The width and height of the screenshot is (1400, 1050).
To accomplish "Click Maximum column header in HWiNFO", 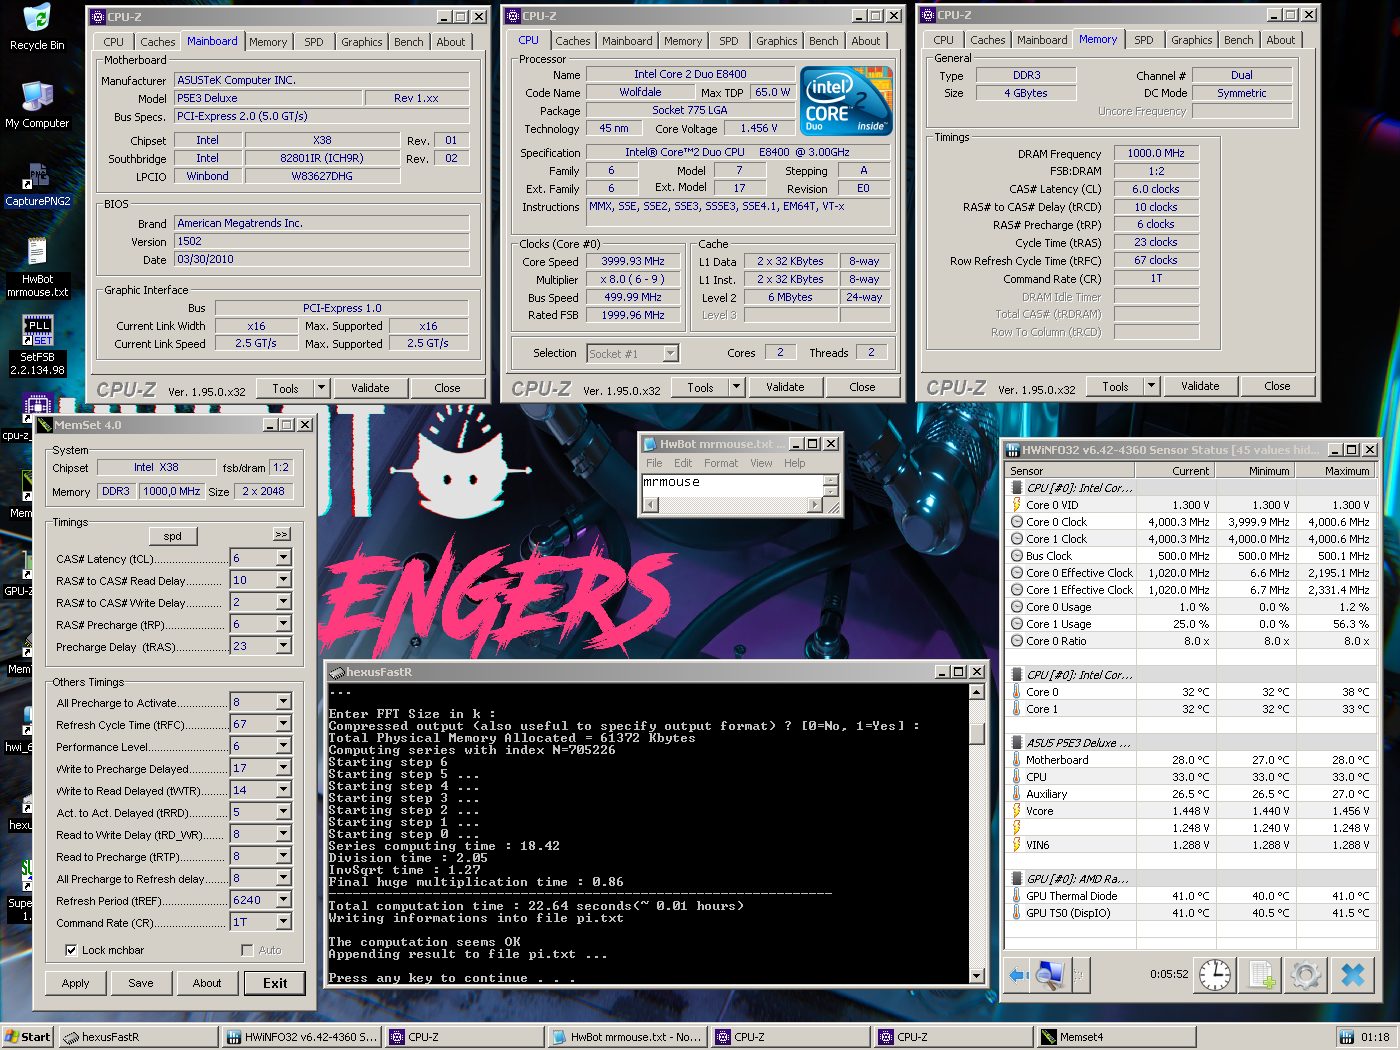I will pyautogui.click(x=1336, y=471).
